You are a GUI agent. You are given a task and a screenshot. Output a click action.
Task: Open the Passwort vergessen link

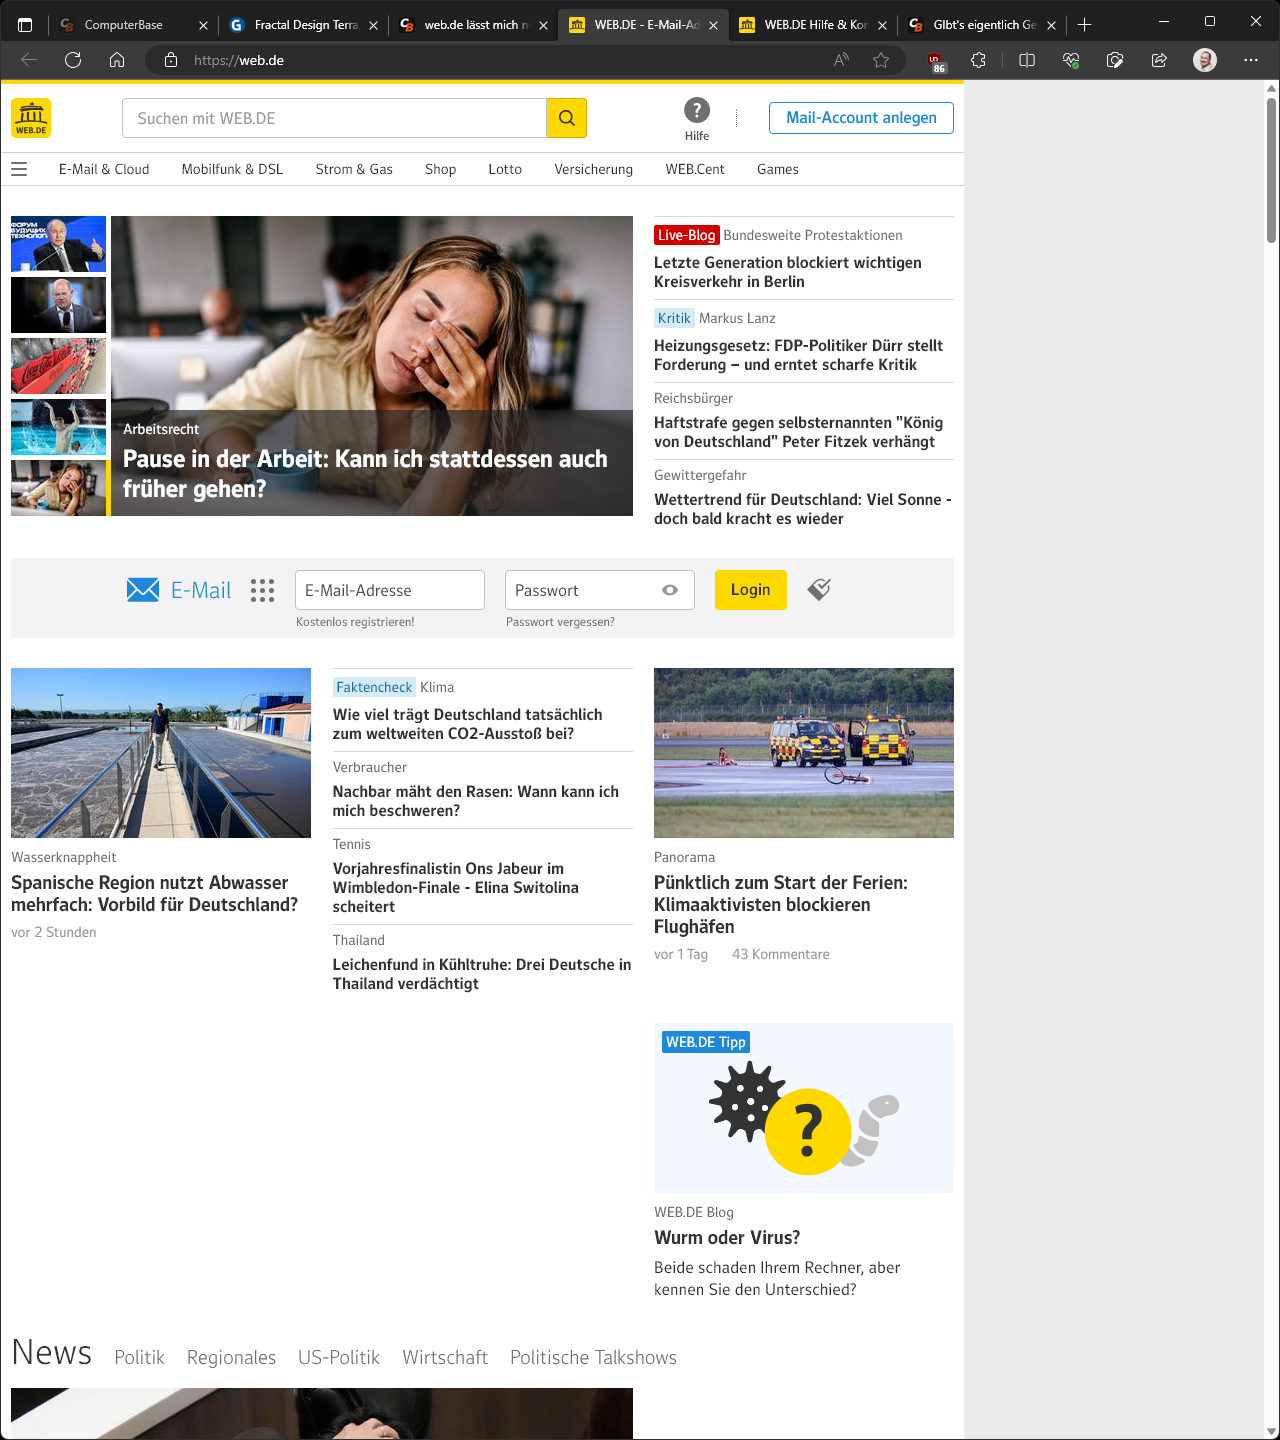pyautogui.click(x=559, y=621)
